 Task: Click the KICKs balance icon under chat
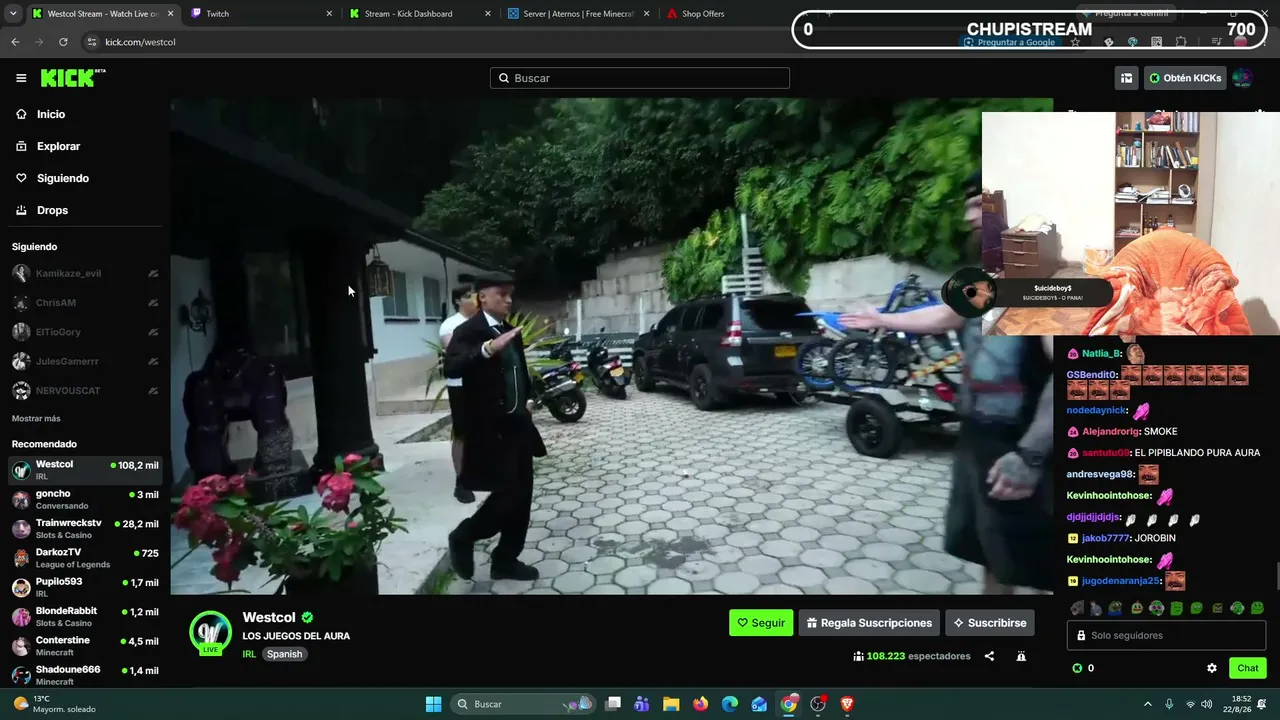[1077, 668]
